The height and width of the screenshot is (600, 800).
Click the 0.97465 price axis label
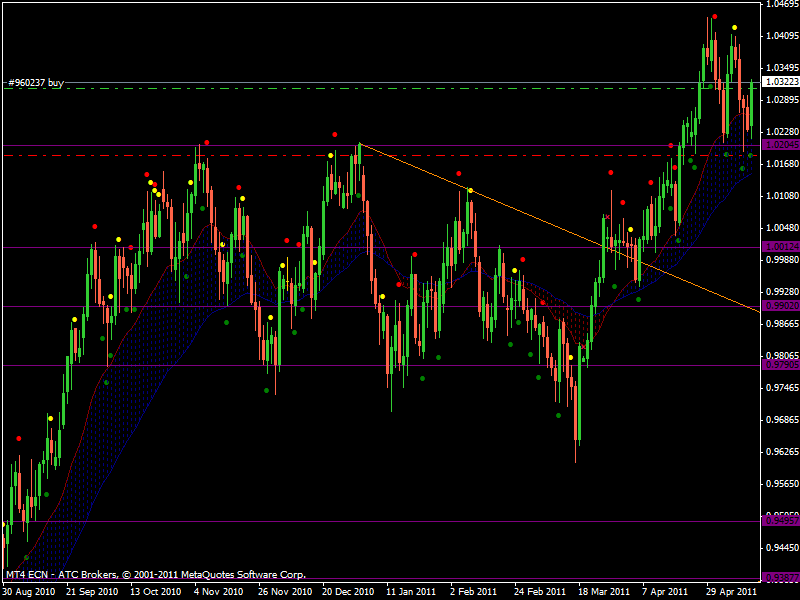coord(782,388)
